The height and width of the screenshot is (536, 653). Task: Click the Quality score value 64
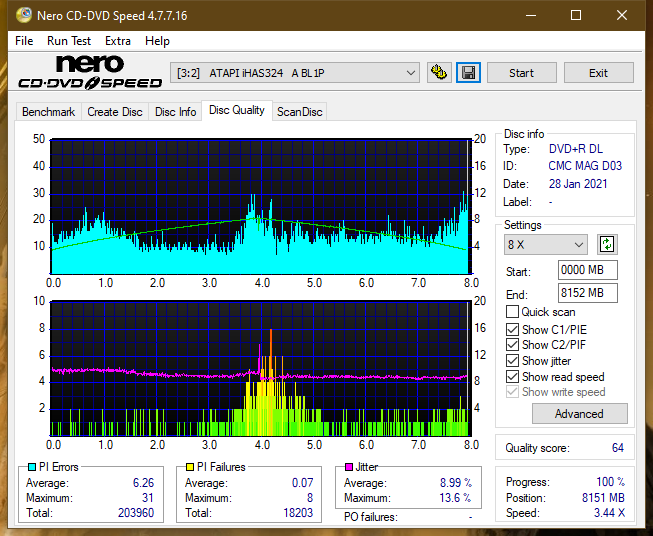618,448
